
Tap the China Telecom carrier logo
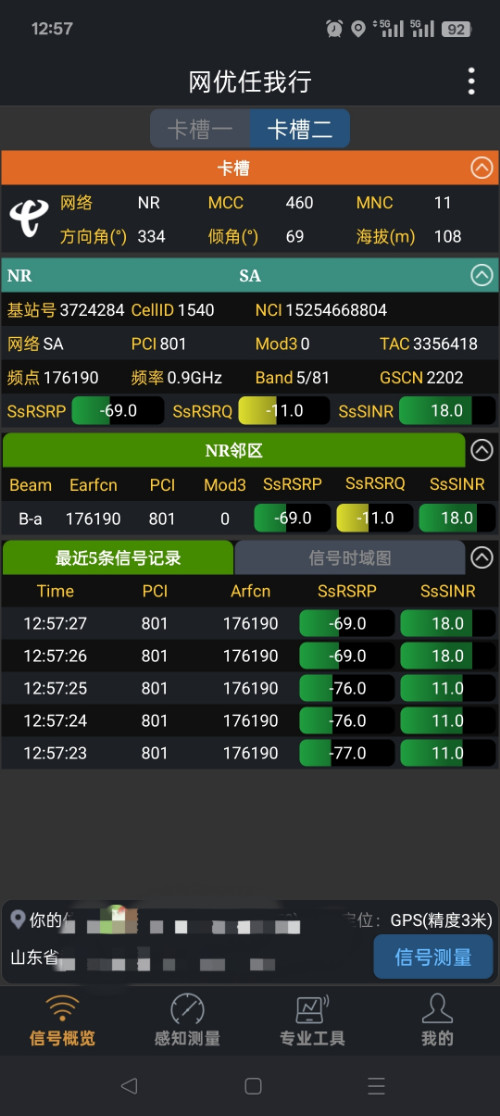click(x=29, y=219)
